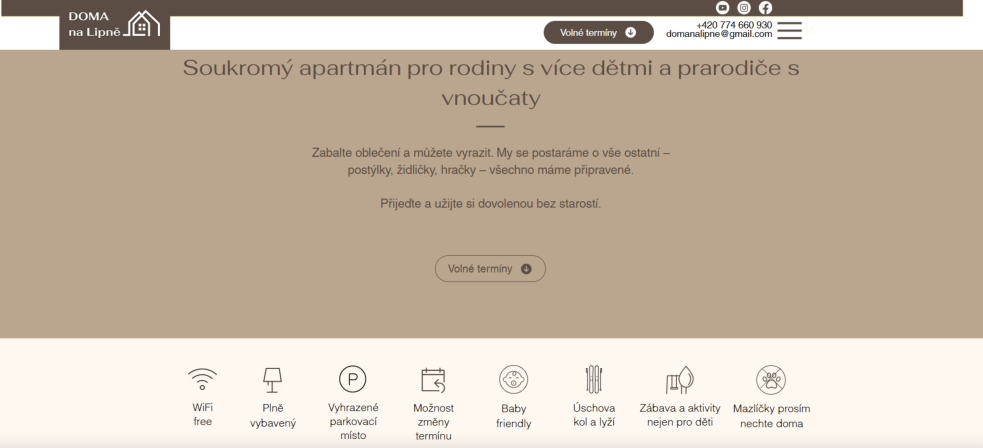Click the paragraph starting 'Zabalte oblečení'
The height and width of the screenshot is (448, 983).
click(x=491, y=161)
